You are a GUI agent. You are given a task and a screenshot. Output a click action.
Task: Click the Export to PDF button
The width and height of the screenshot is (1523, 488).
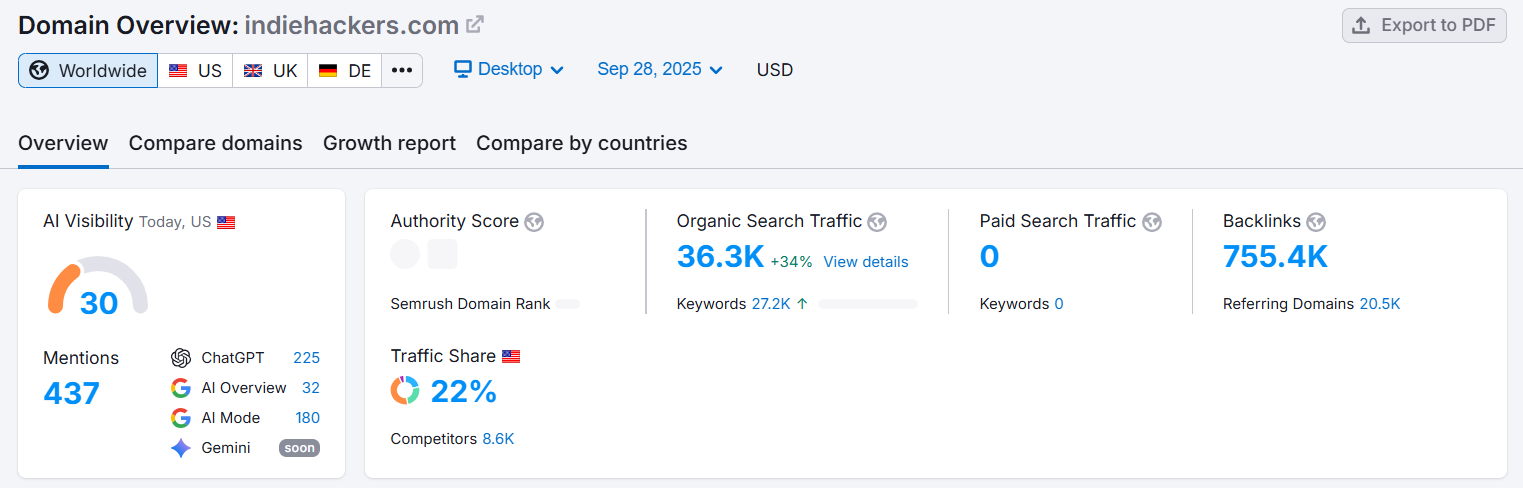click(x=1424, y=25)
